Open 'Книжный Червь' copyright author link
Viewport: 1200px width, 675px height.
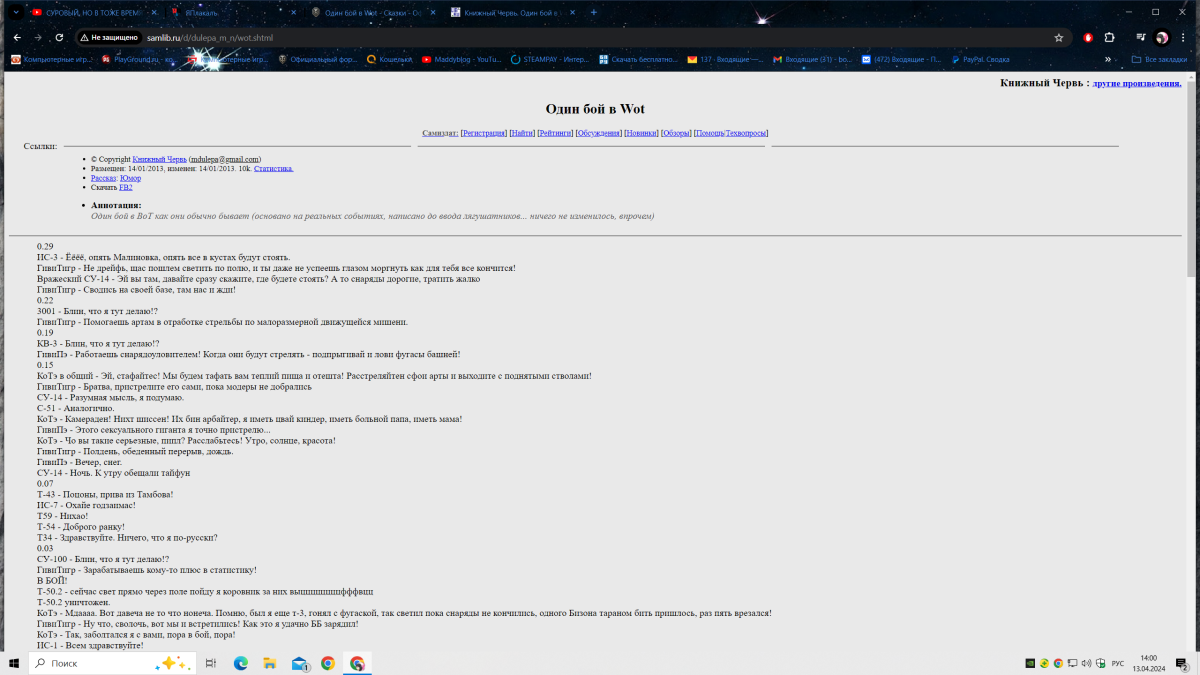159,159
